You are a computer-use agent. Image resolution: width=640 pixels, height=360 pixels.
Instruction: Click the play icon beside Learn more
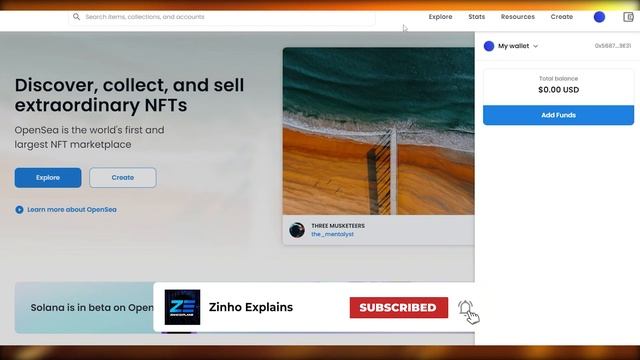19,209
